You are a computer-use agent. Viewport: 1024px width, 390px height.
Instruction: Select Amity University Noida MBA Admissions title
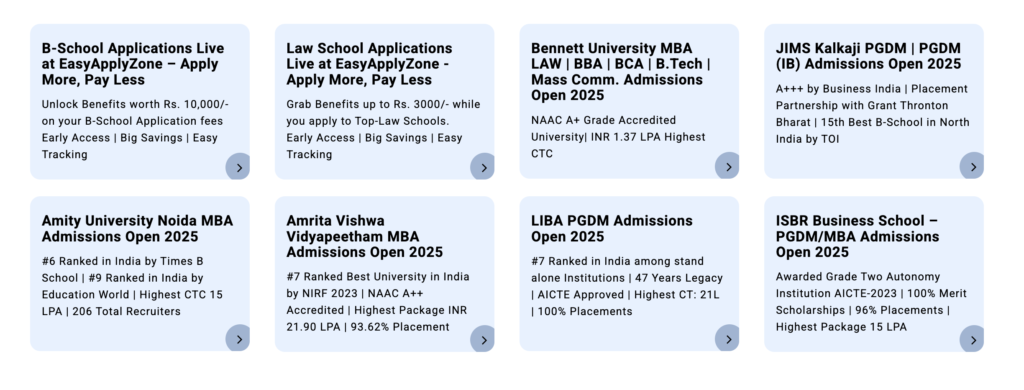point(137,229)
